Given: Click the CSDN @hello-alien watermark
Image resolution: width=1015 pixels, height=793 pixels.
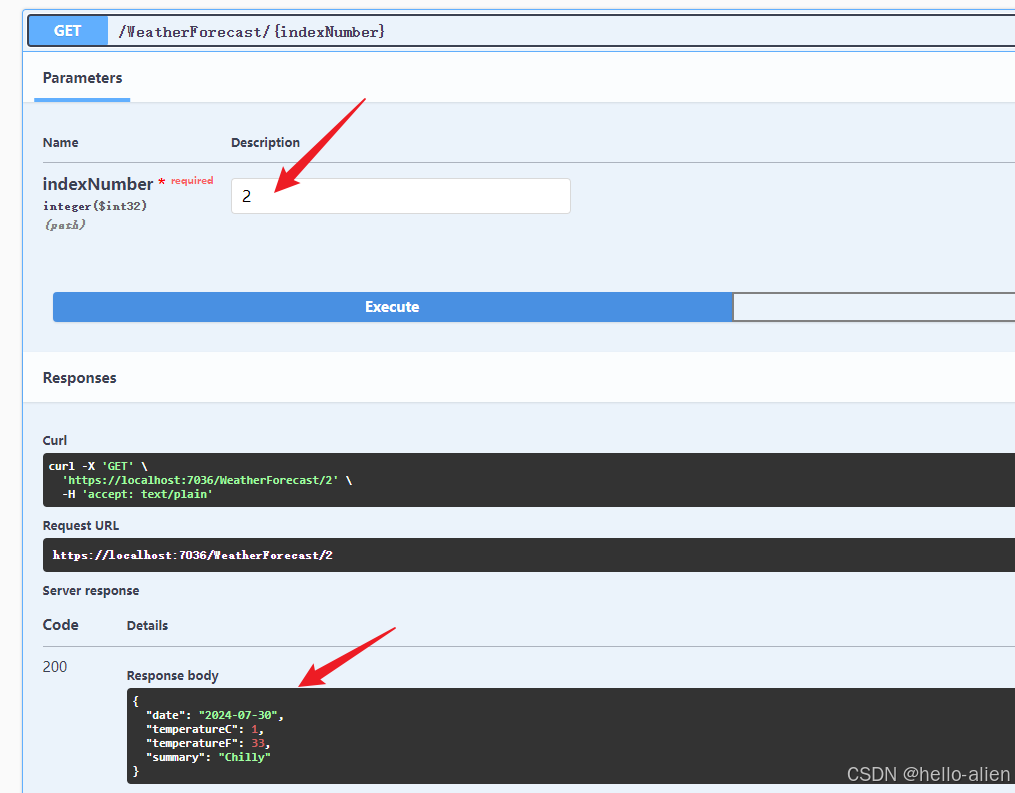Looking at the screenshot, I should coord(928,774).
